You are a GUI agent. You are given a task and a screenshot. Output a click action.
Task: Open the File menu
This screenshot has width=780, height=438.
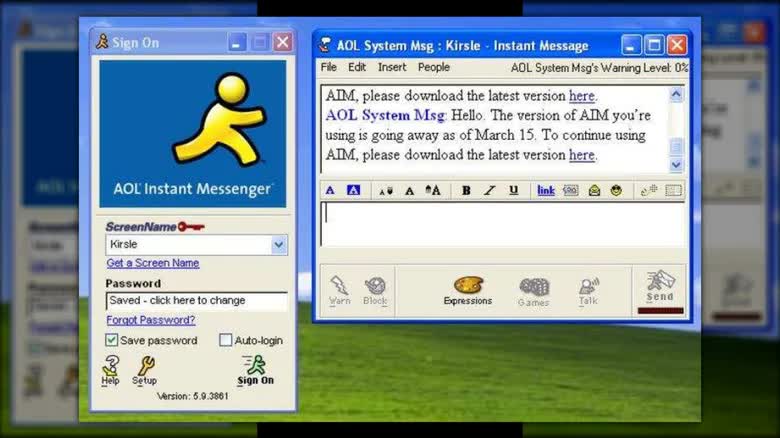pos(328,68)
